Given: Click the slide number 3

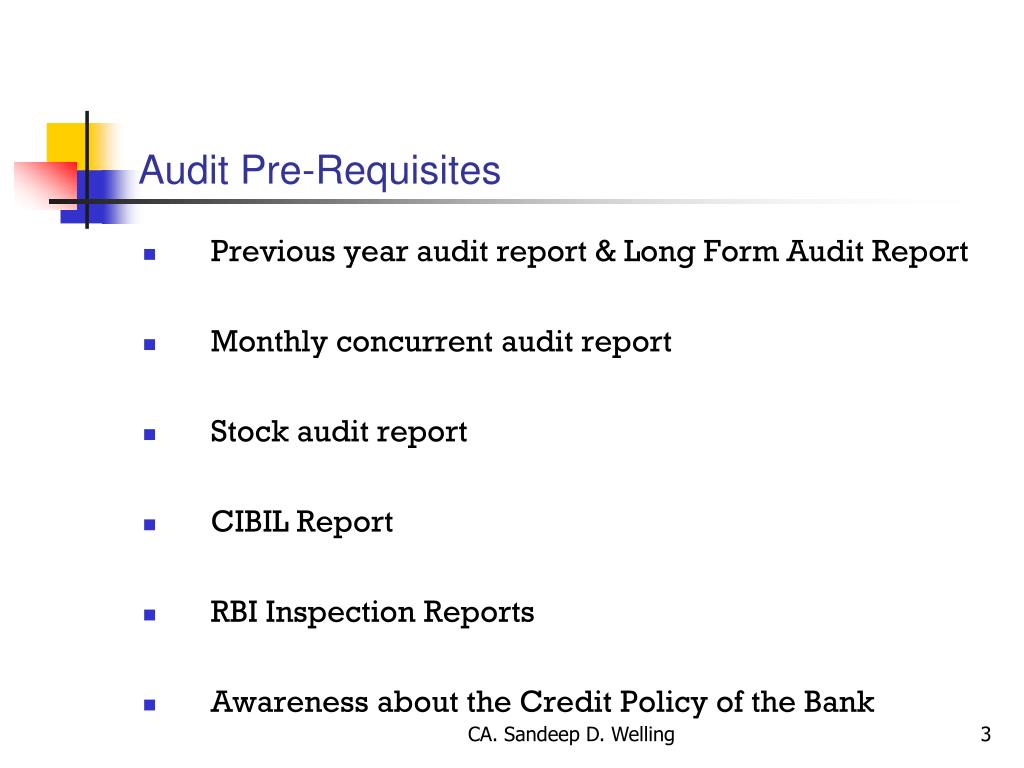Looking at the screenshot, I should pyautogui.click(x=985, y=735).
